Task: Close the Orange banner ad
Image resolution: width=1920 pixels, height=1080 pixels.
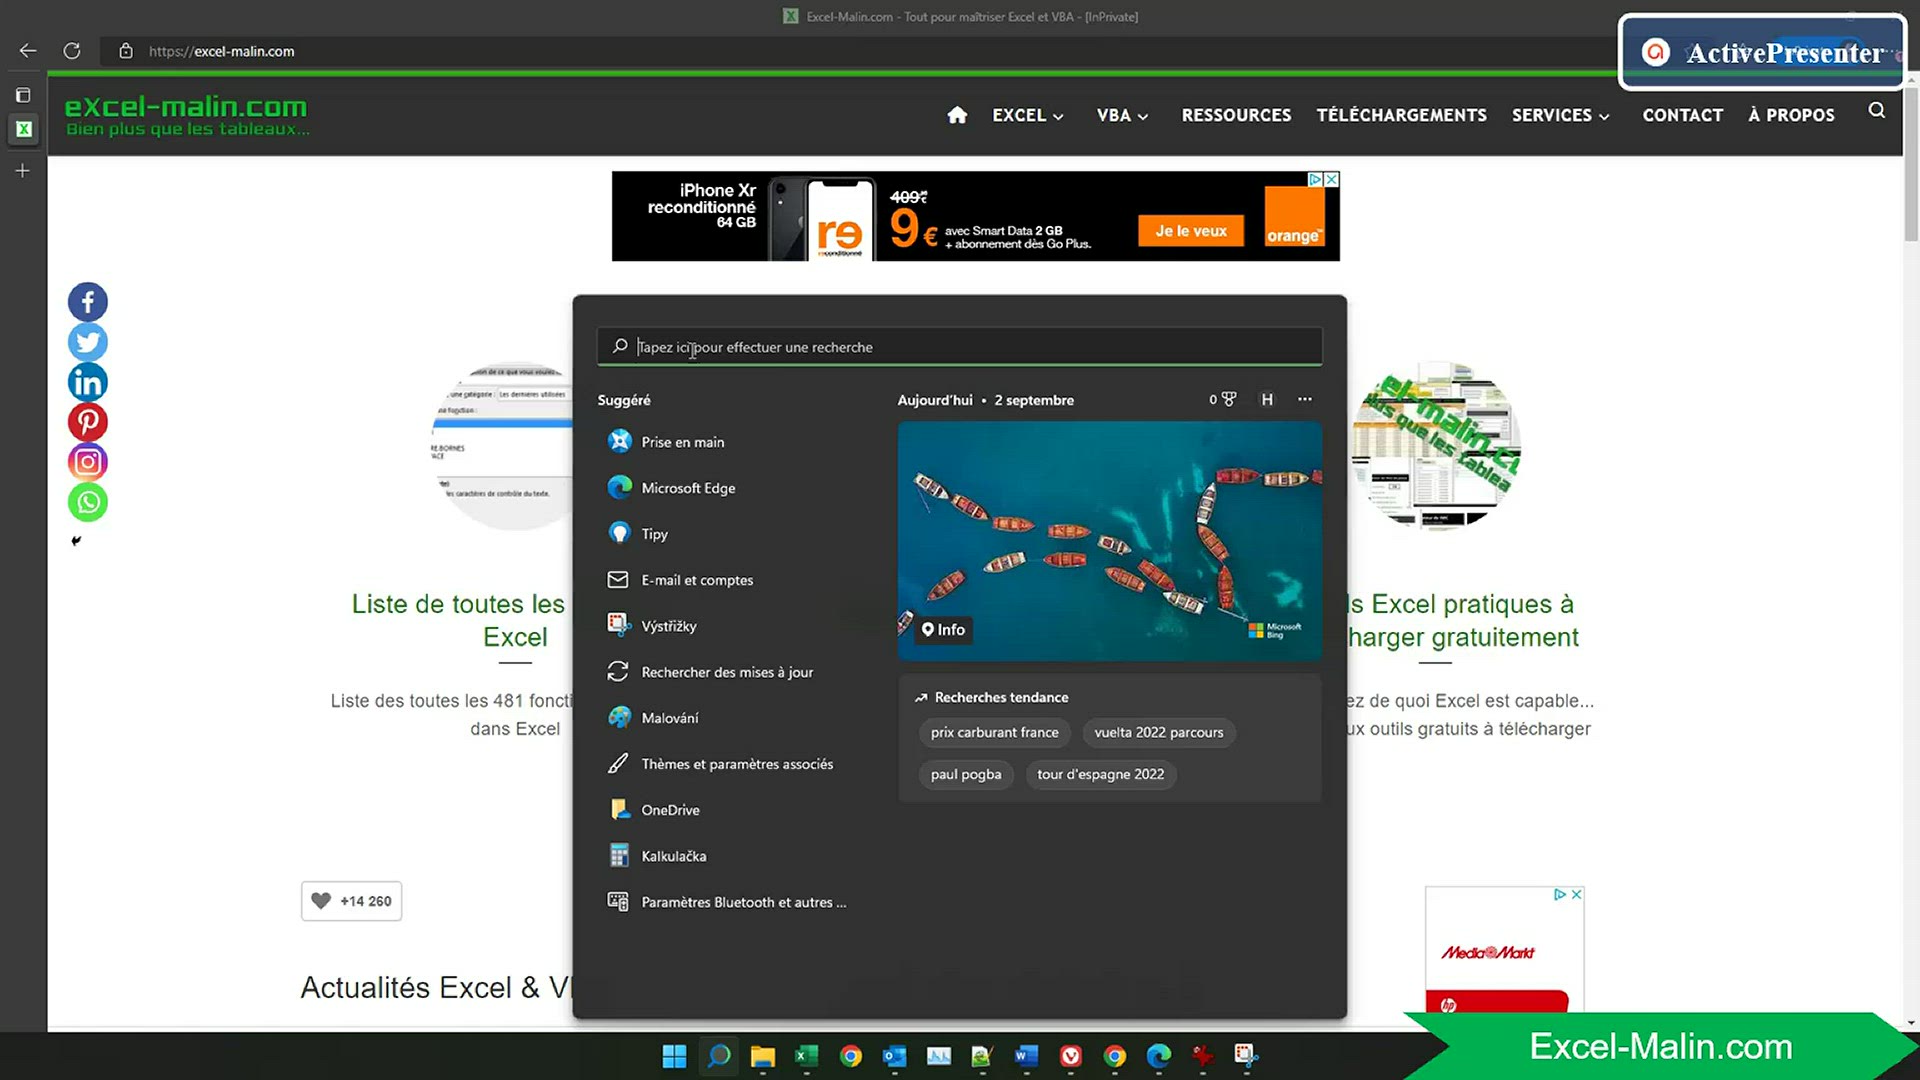Action: [1332, 179]
